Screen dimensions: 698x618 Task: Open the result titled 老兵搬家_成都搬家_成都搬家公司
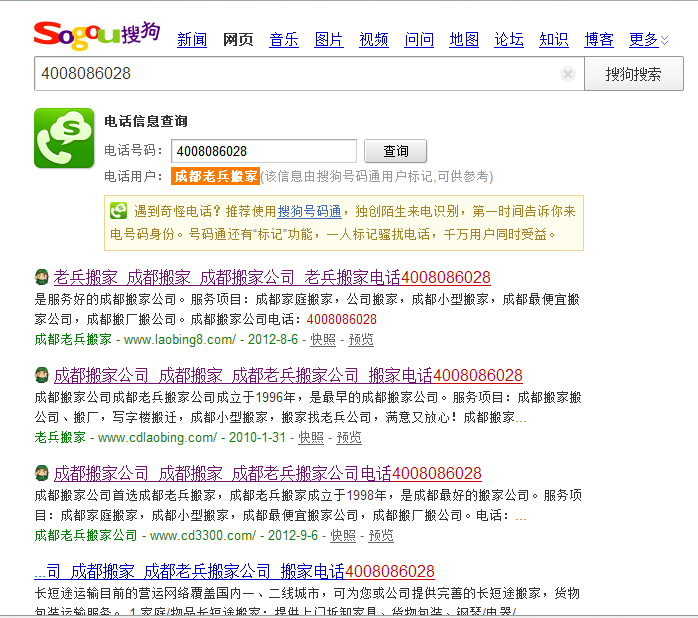[272, 277]
